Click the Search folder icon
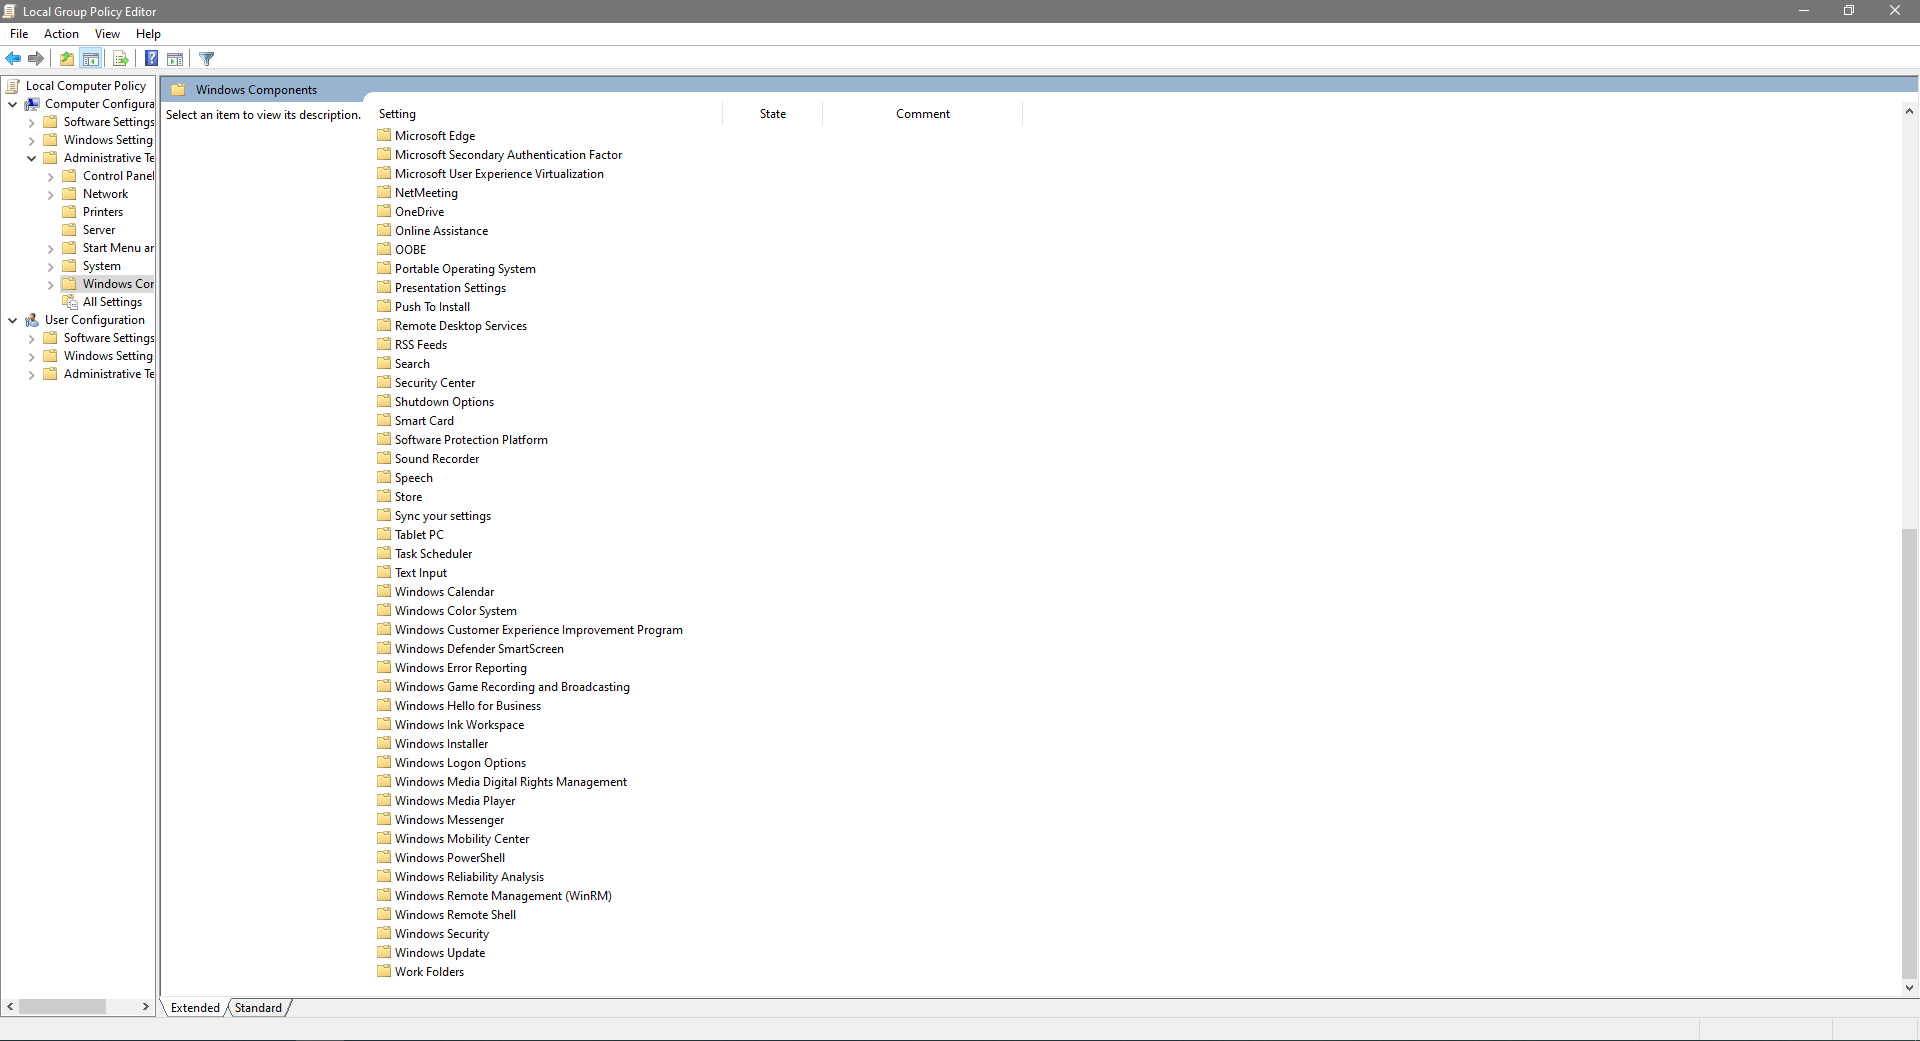1920x1041 pixels. click(x=384, y=363)
